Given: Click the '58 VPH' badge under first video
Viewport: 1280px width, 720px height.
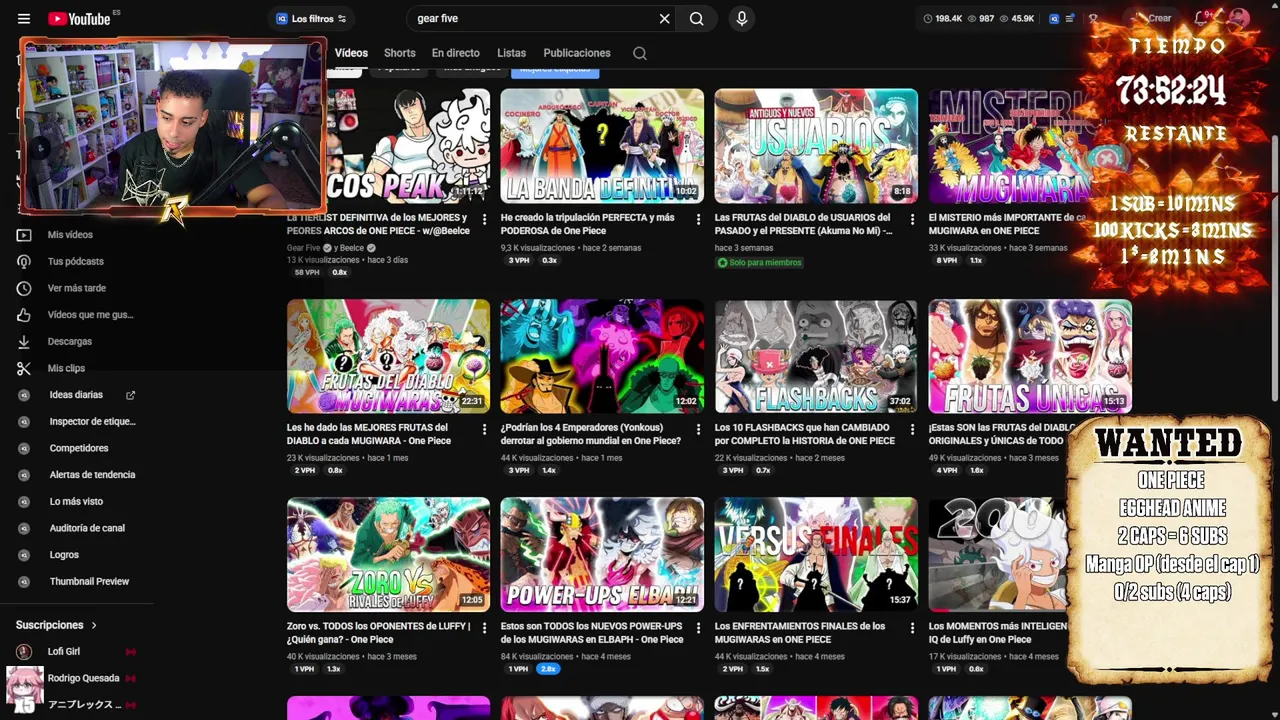Looking at the screenshot, I should pyautogui.click(x=307, y=272).
